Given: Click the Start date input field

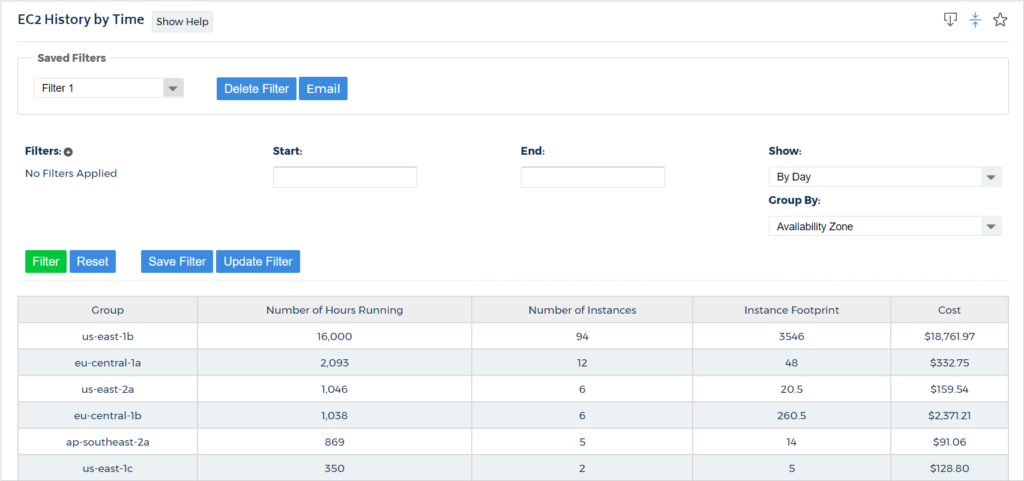Looking at the screenshot, I should point(345,177).
